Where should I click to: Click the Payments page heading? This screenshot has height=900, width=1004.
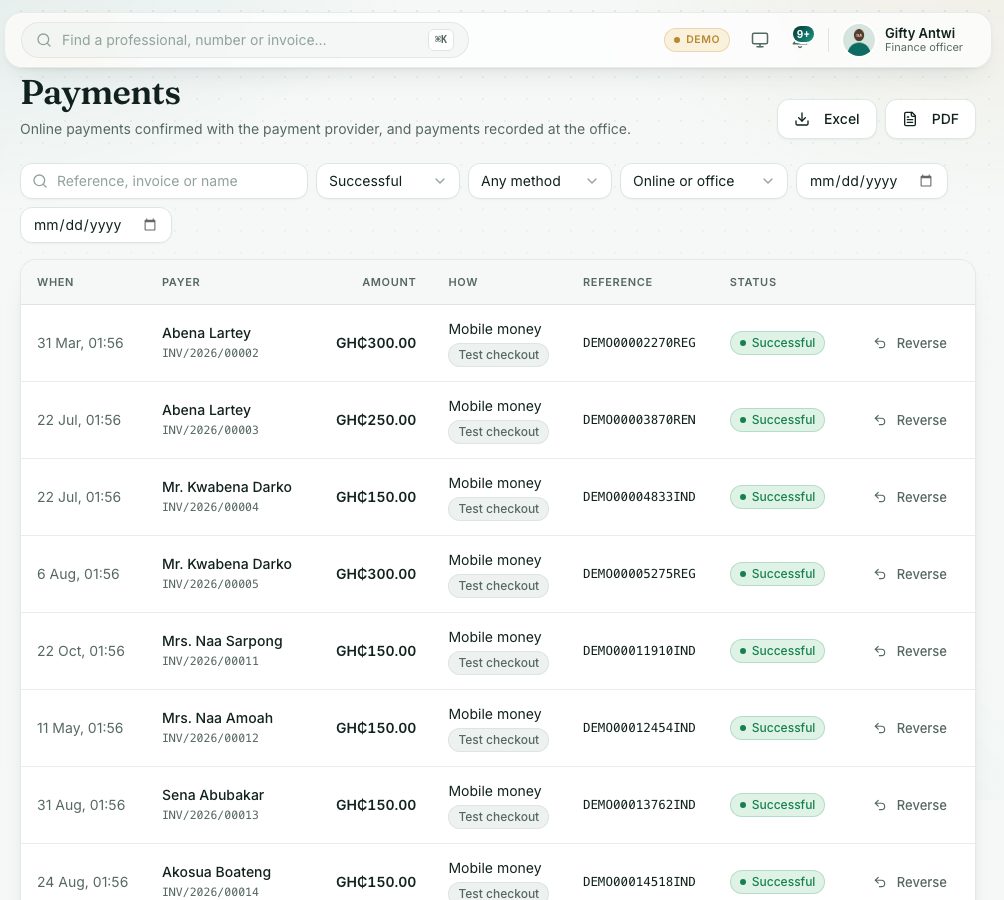click(101, 93)
